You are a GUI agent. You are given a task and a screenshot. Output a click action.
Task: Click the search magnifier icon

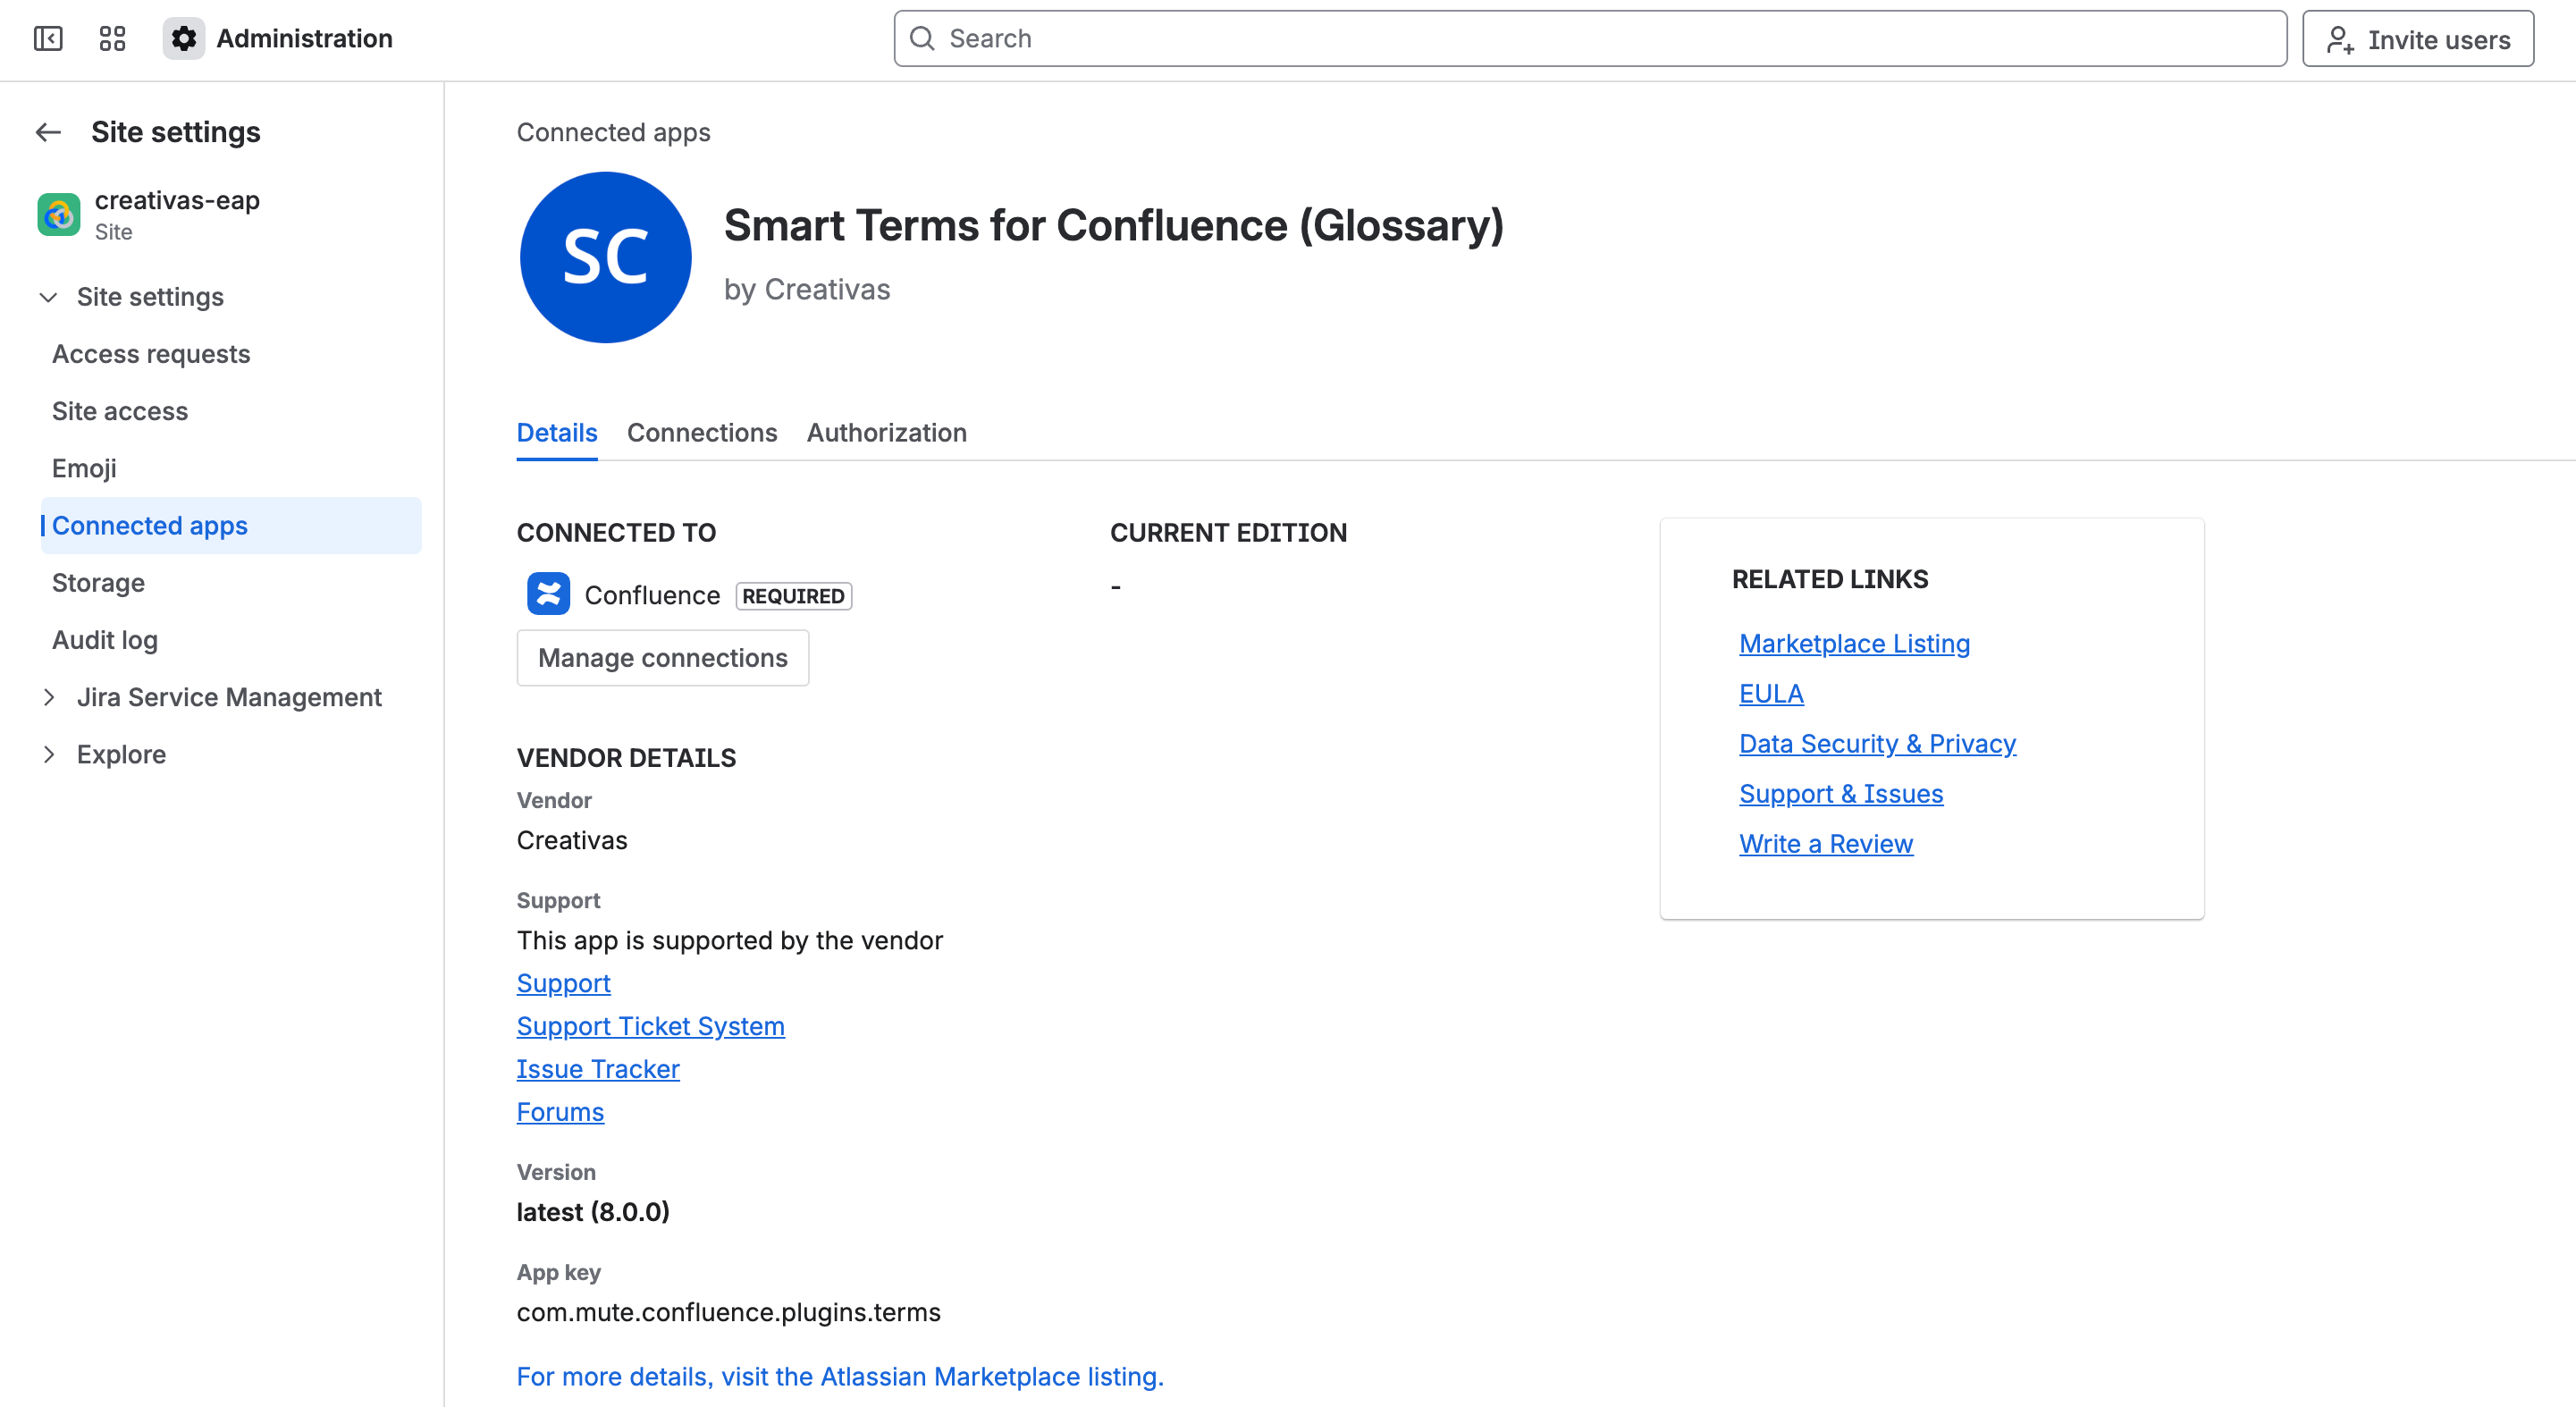[x=922, y=38]
